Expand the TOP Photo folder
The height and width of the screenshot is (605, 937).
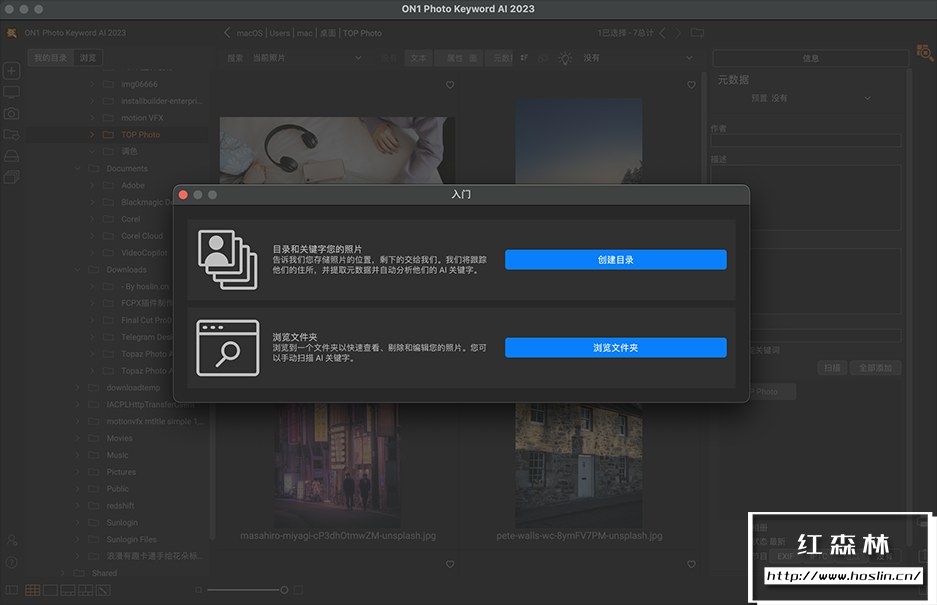92,135
